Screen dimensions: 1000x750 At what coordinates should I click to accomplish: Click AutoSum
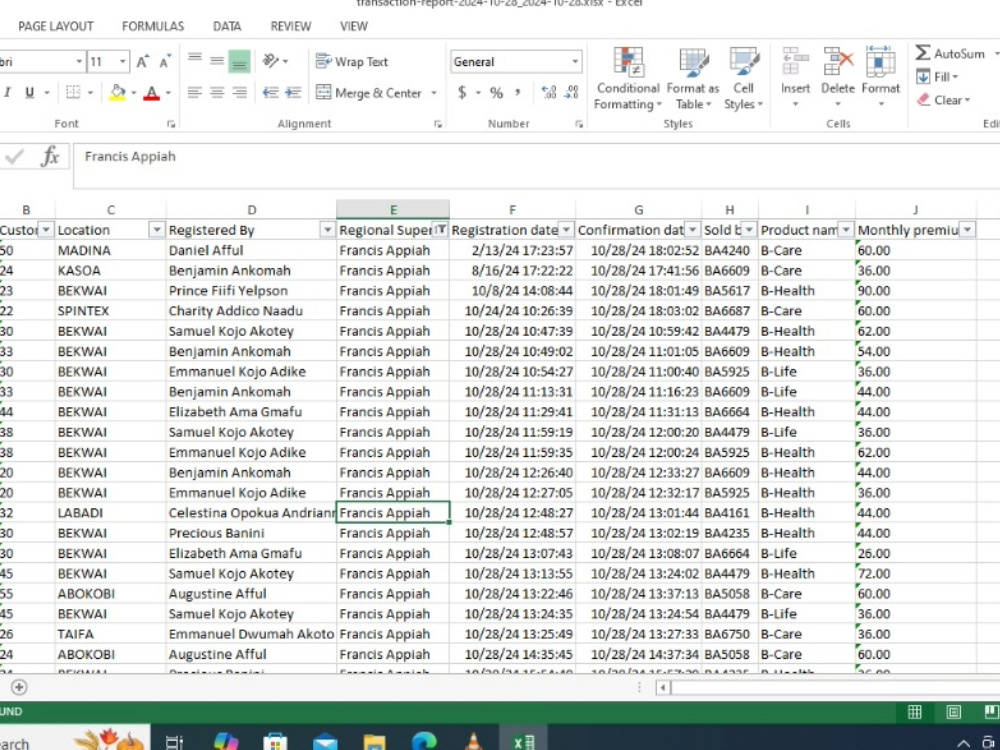click(950, 54)
